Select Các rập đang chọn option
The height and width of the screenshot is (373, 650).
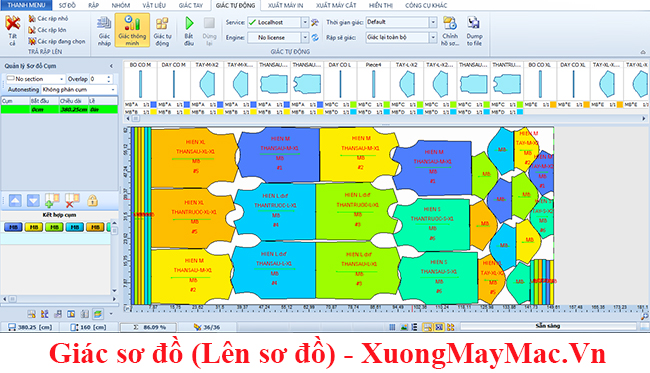(56, 41)
